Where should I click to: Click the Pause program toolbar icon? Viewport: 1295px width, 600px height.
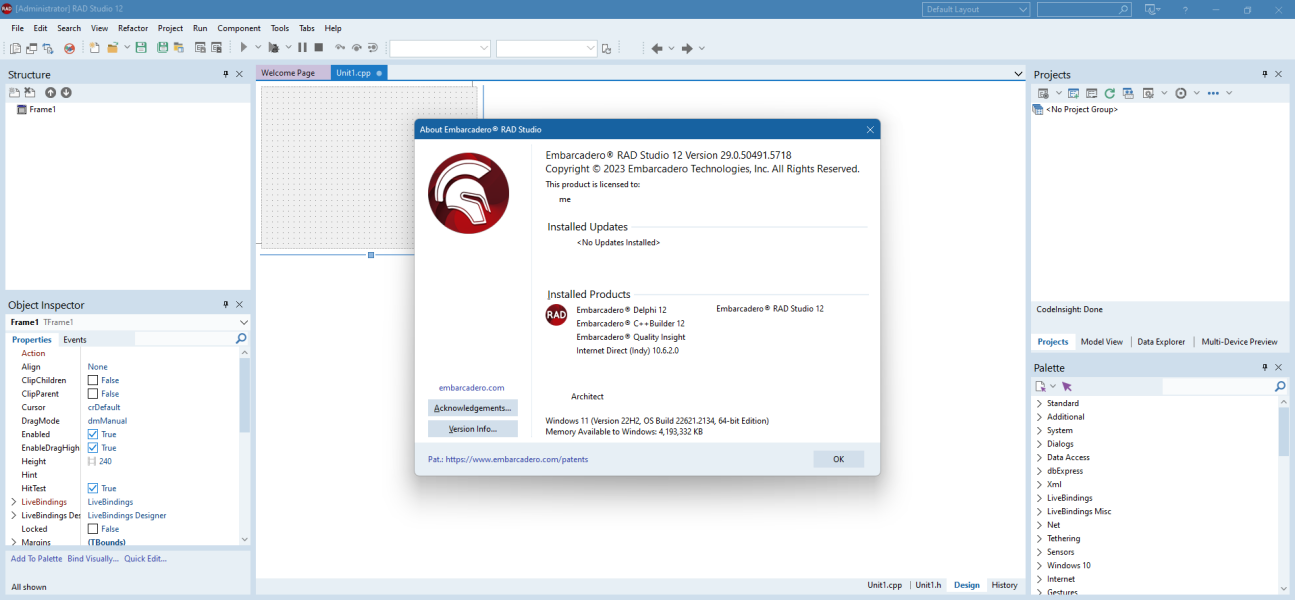pyautogui.click(x=303, y=48)
